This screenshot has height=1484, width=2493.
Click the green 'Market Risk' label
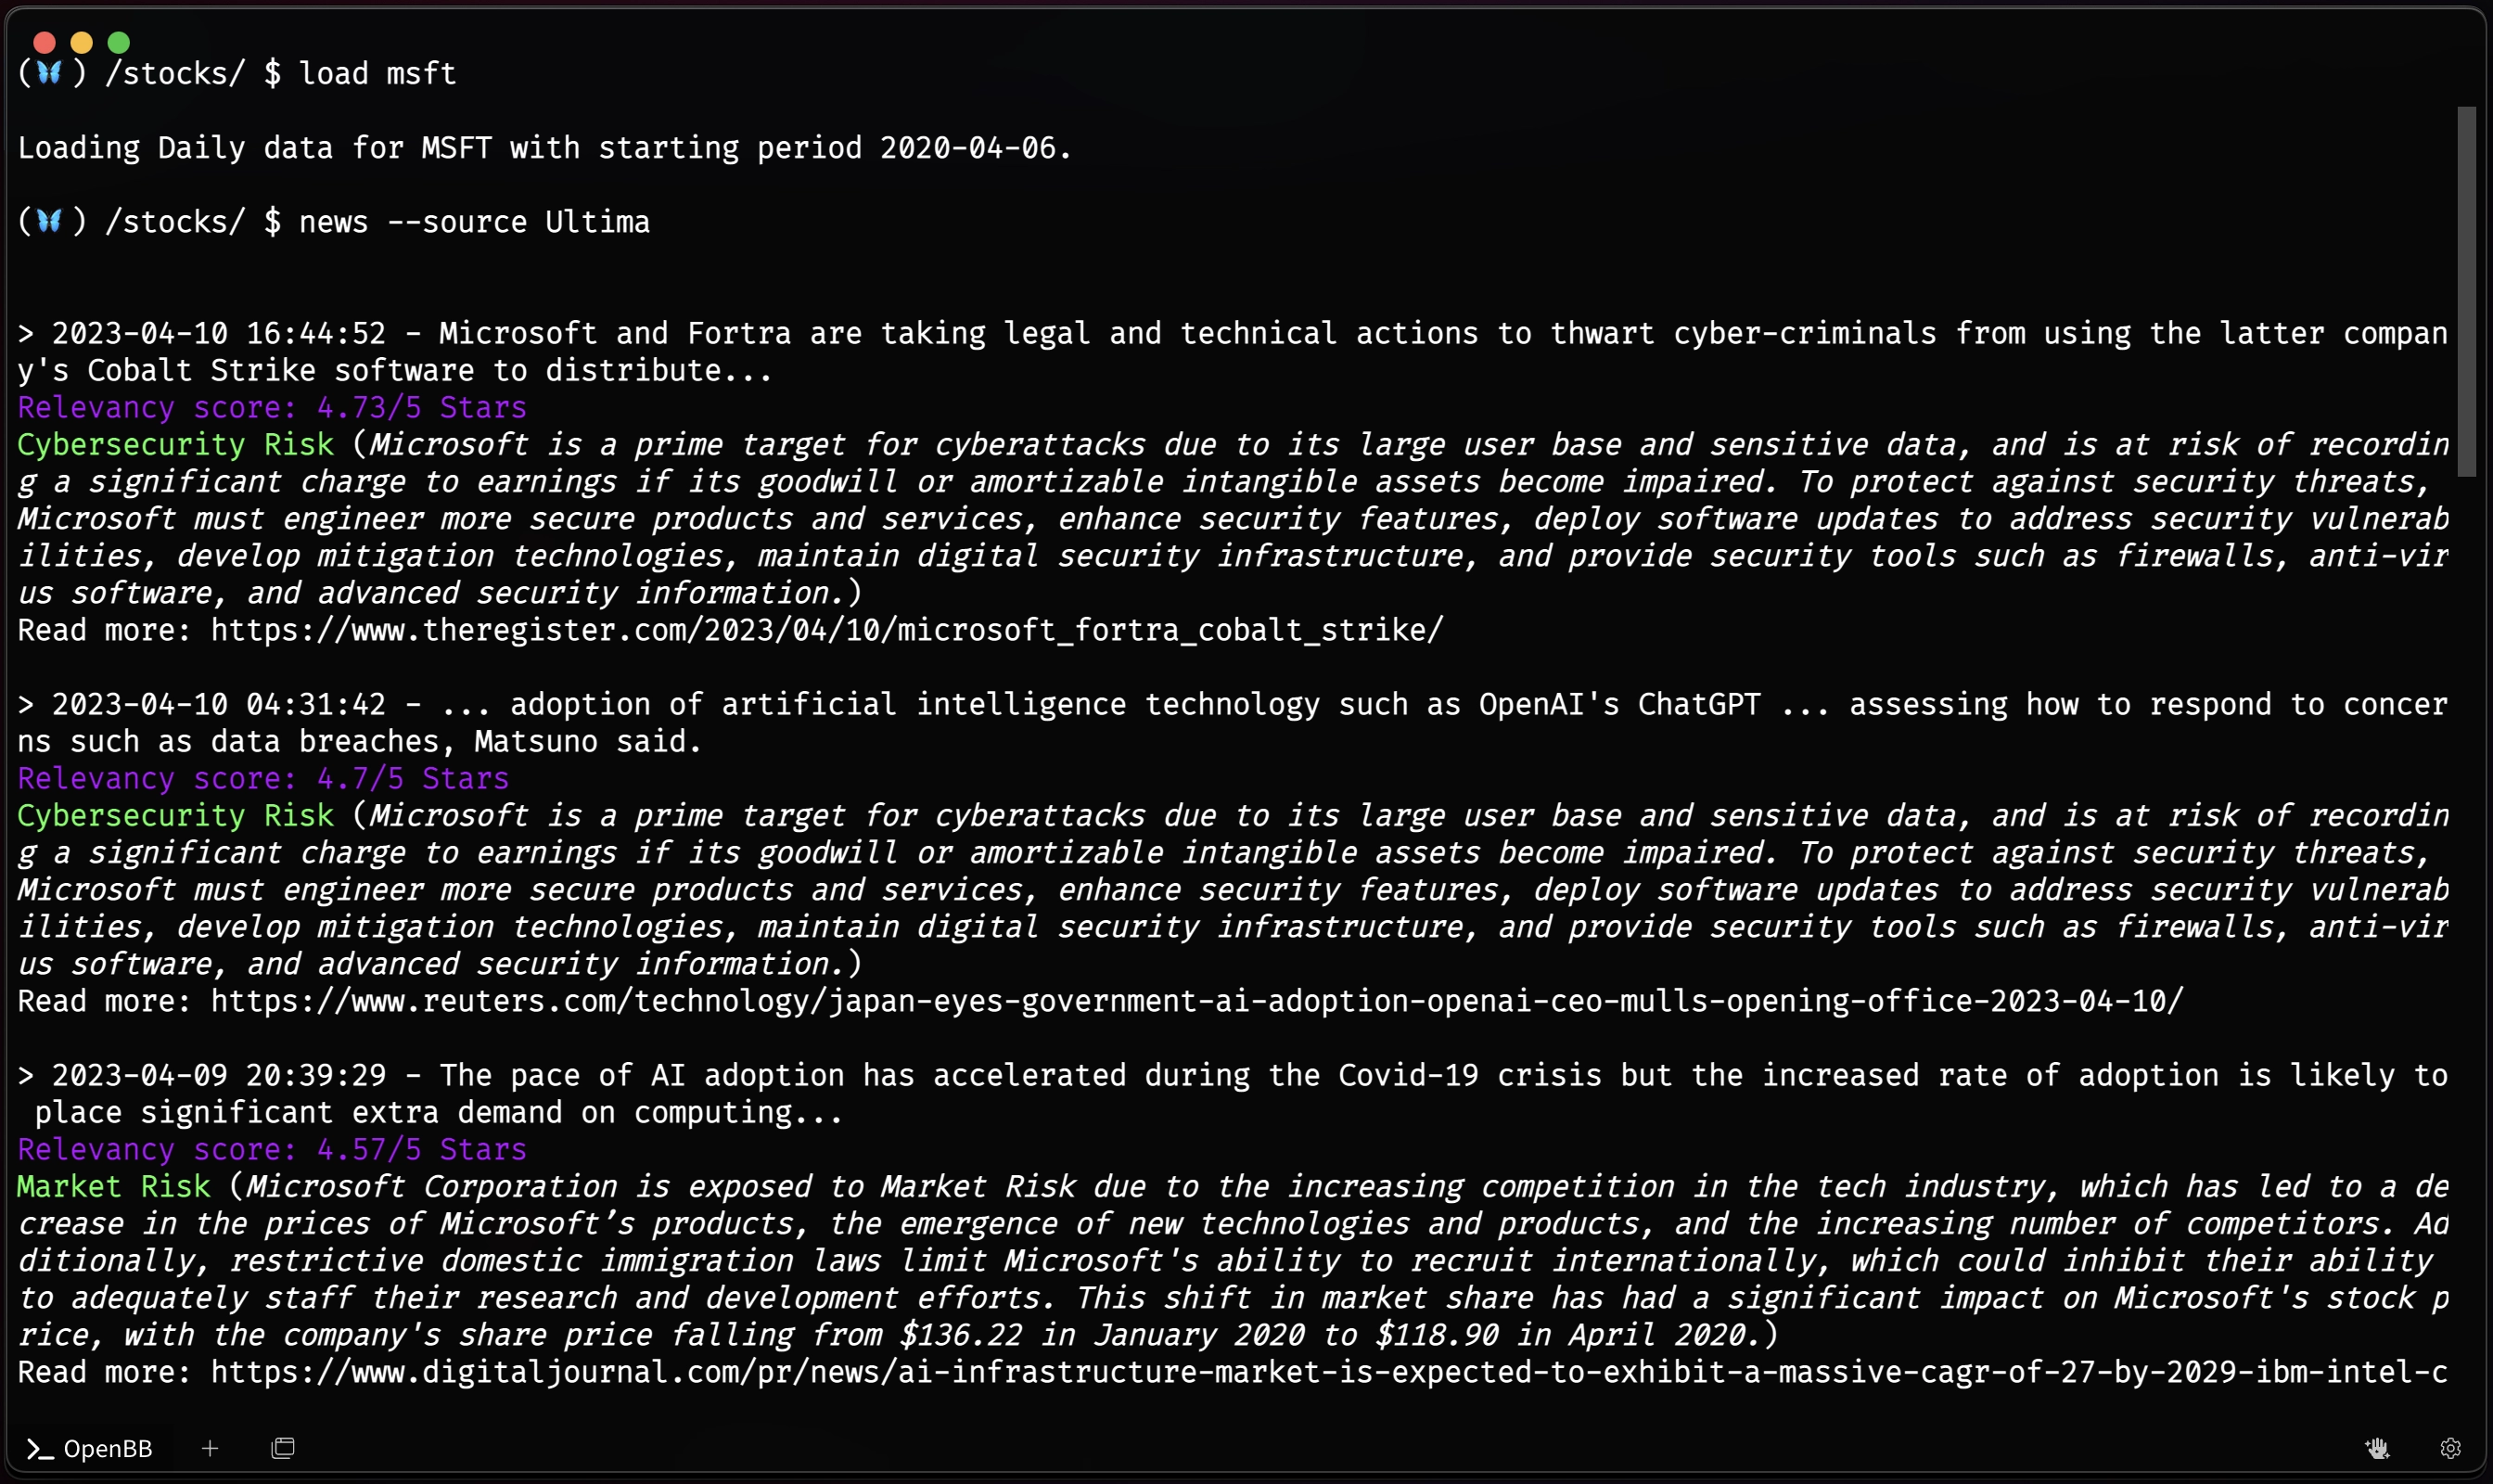(x=114, y=1186)
